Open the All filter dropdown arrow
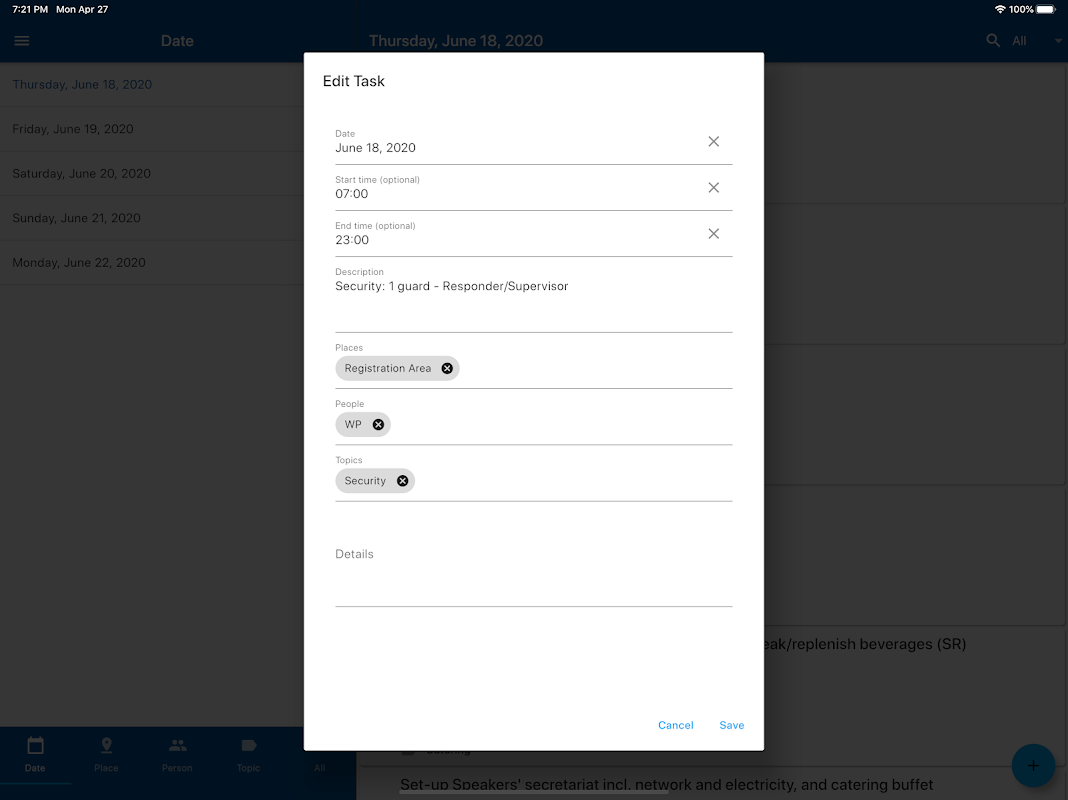 tap(1058, 41)
